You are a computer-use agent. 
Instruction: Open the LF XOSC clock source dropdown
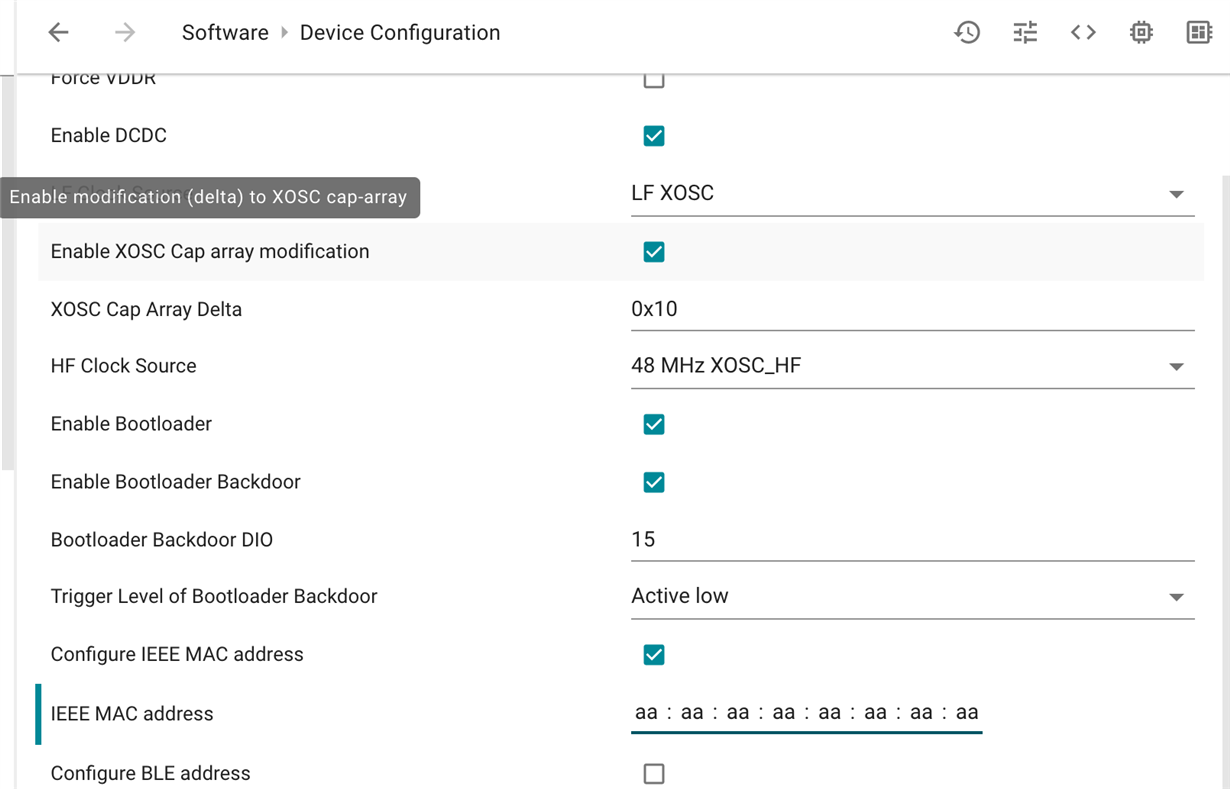(x=912, y=193)
